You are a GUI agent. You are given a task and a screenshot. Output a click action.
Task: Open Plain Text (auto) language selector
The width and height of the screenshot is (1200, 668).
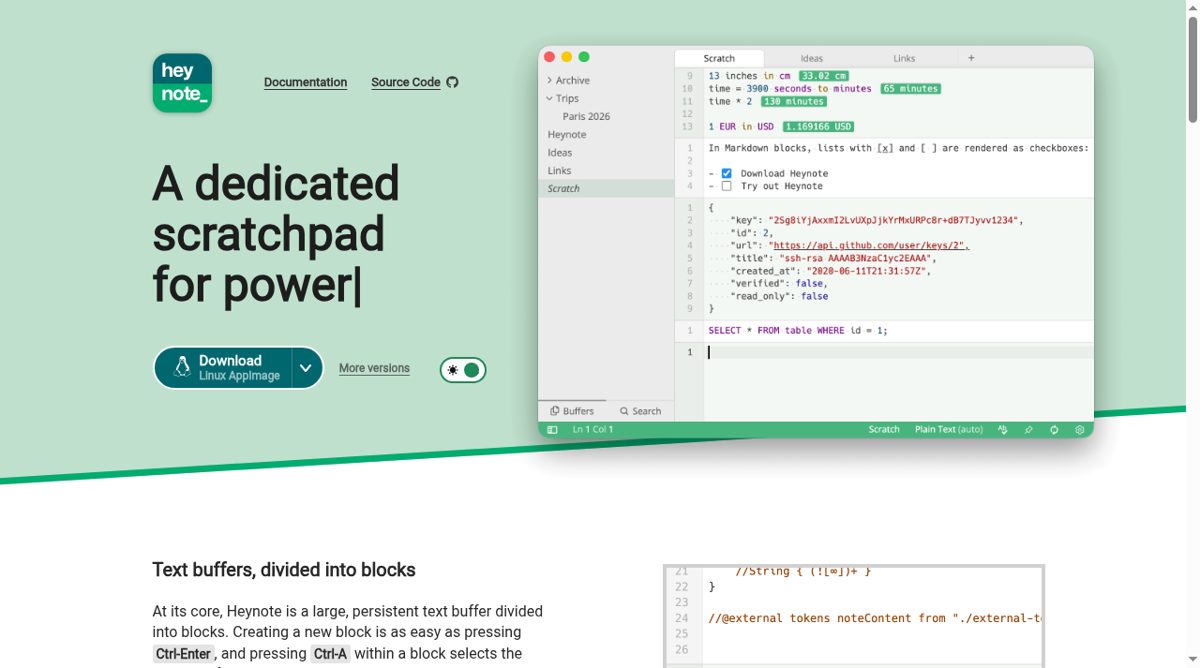pyautogui.click(x=949, y=429)
